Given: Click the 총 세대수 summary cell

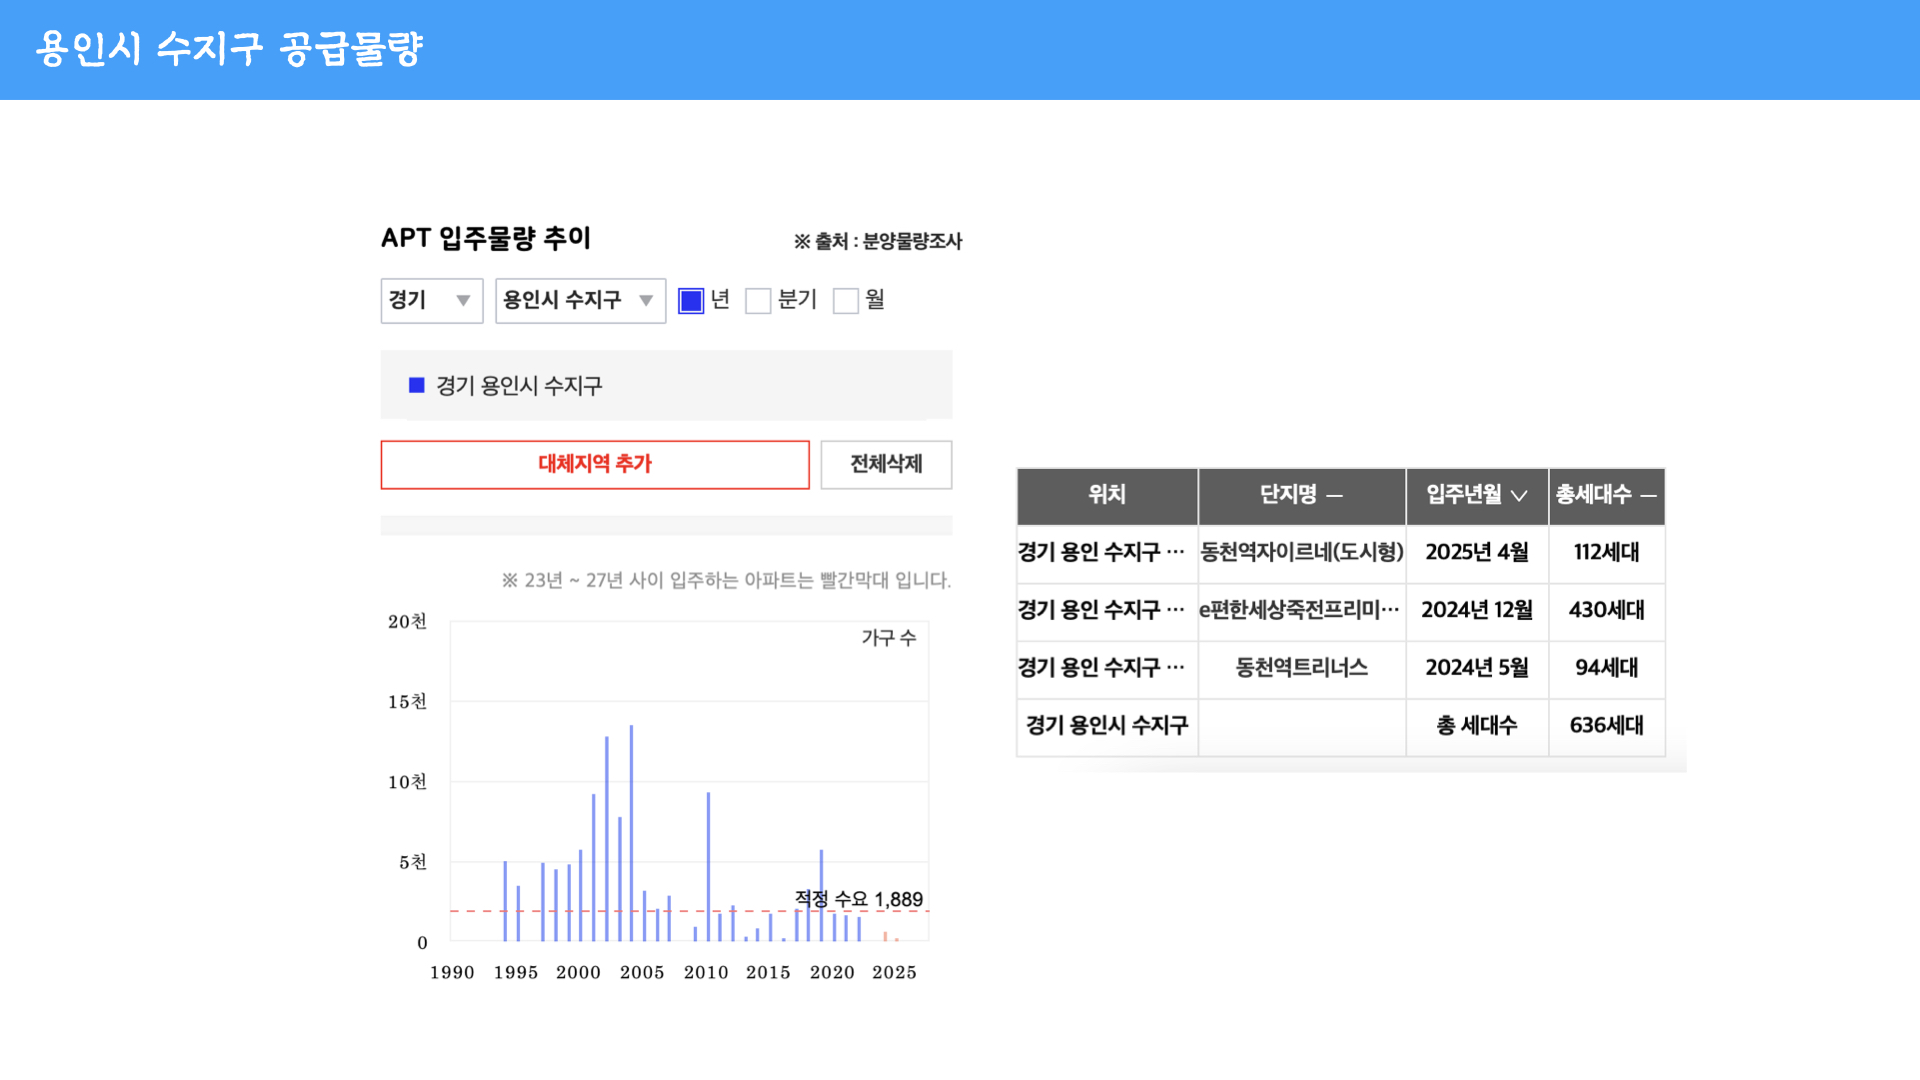Looking at the screenshot, I should coord(1476,726).
